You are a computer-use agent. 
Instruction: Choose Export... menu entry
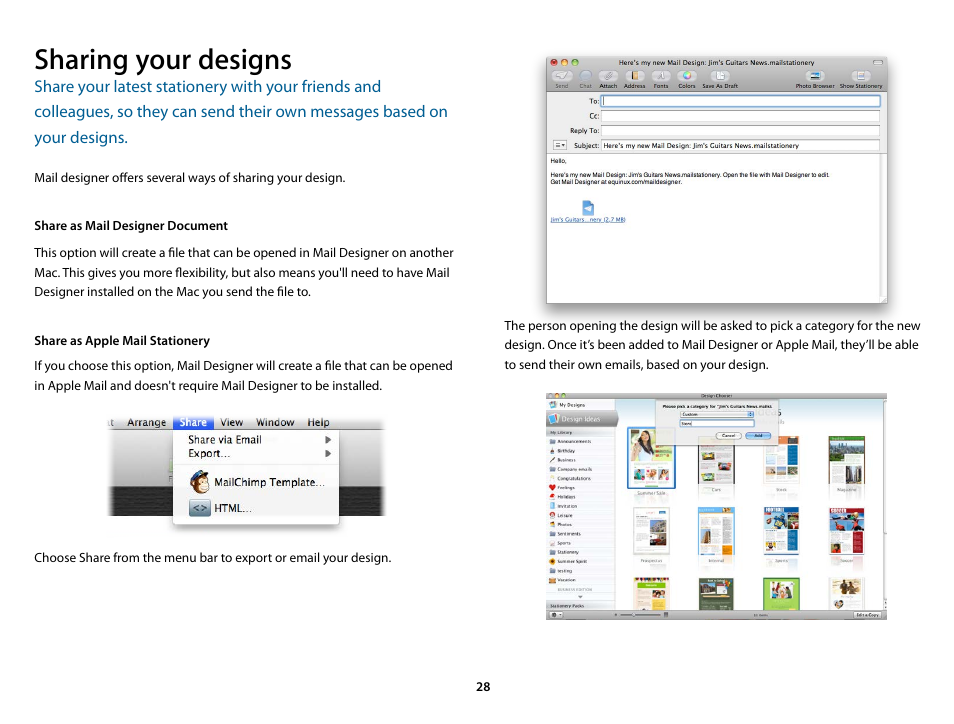[x=256, y=453]
